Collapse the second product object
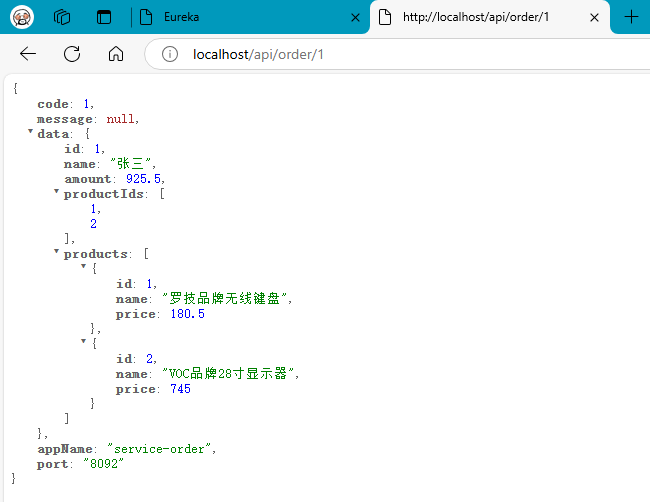The height and width of the screenshot is (502, 650). coord(83,342)
